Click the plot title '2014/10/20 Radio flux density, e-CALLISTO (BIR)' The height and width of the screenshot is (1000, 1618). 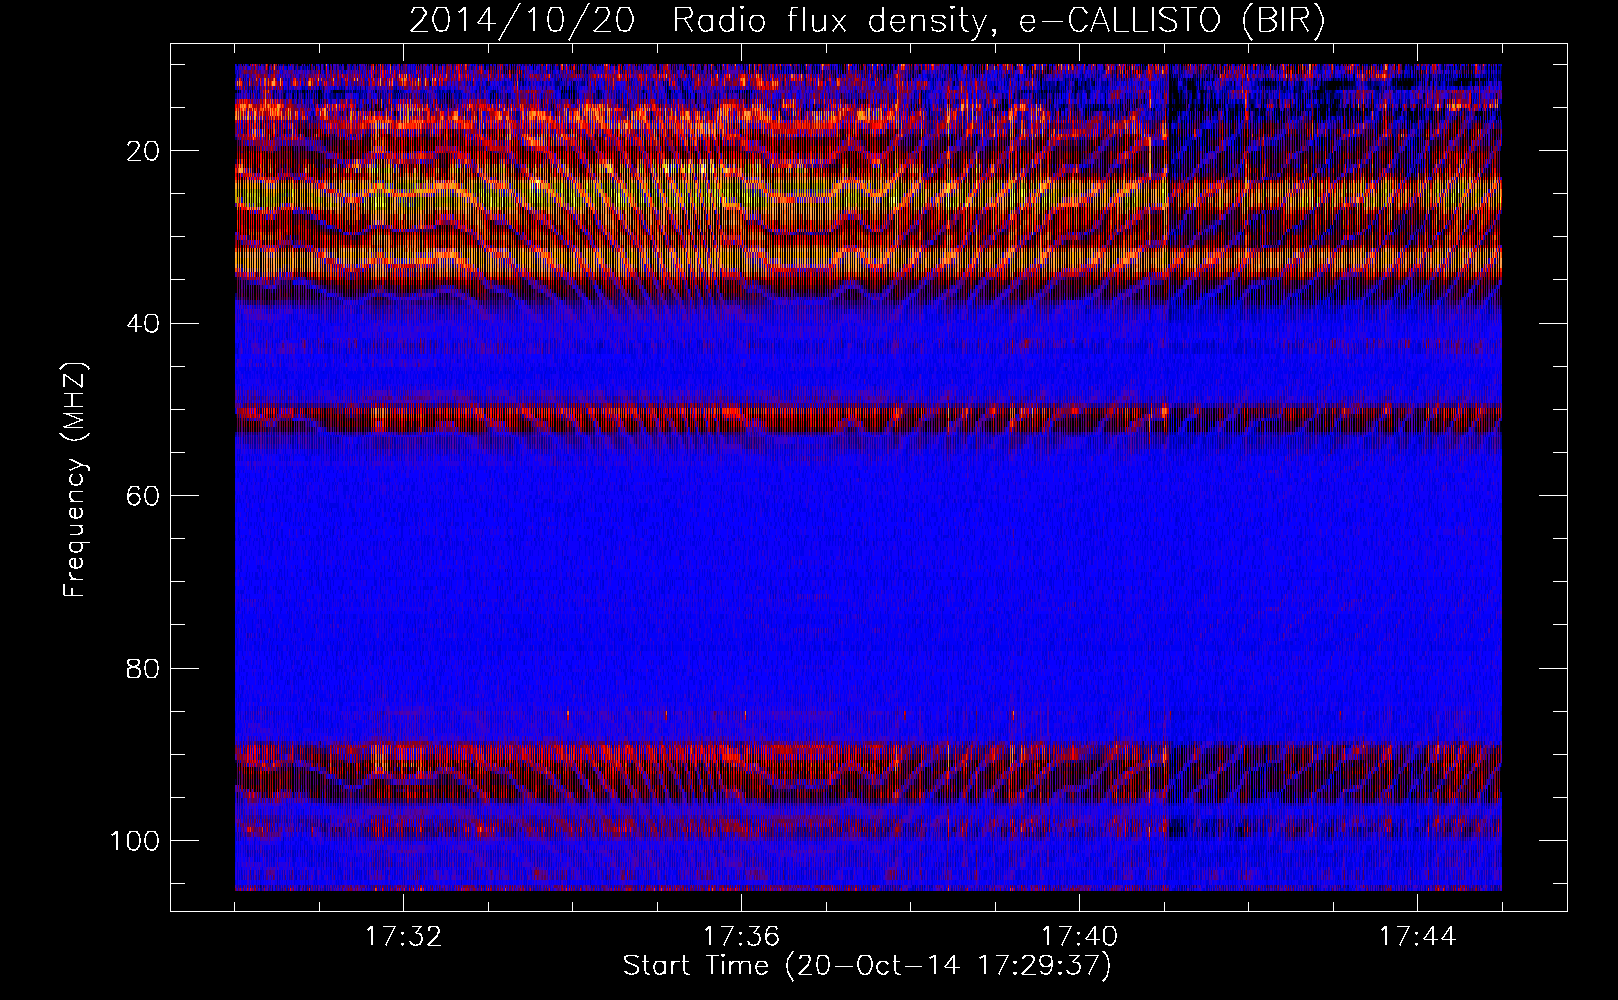(x=867, y=20)
